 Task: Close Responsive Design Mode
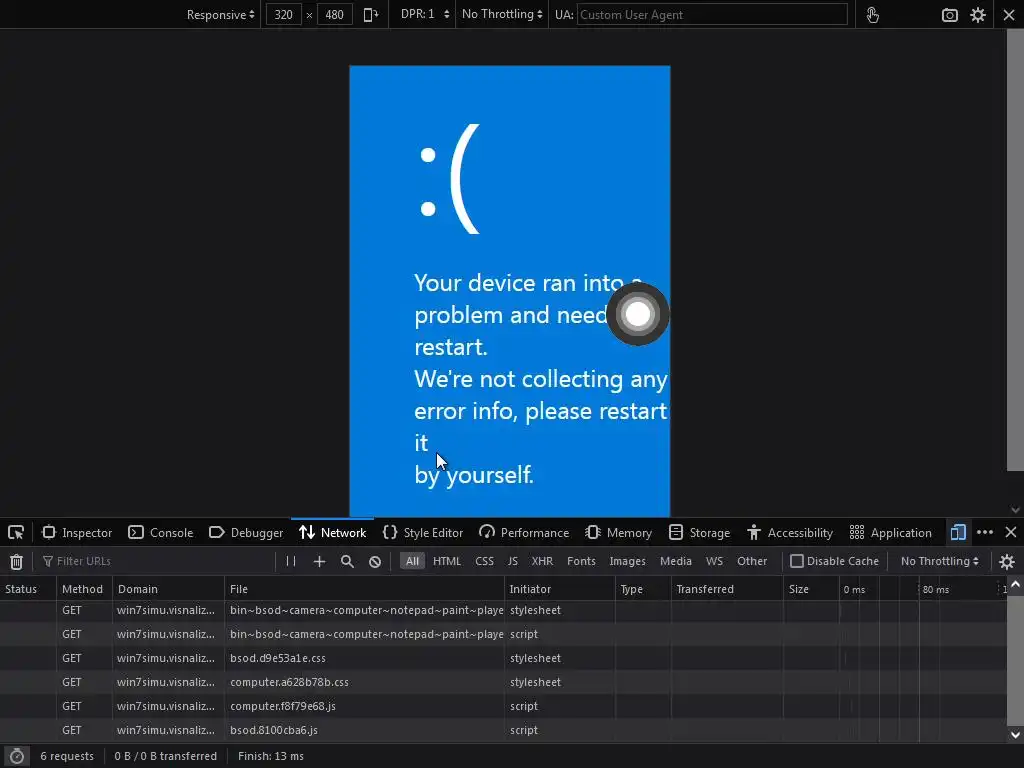[1009, 15]
